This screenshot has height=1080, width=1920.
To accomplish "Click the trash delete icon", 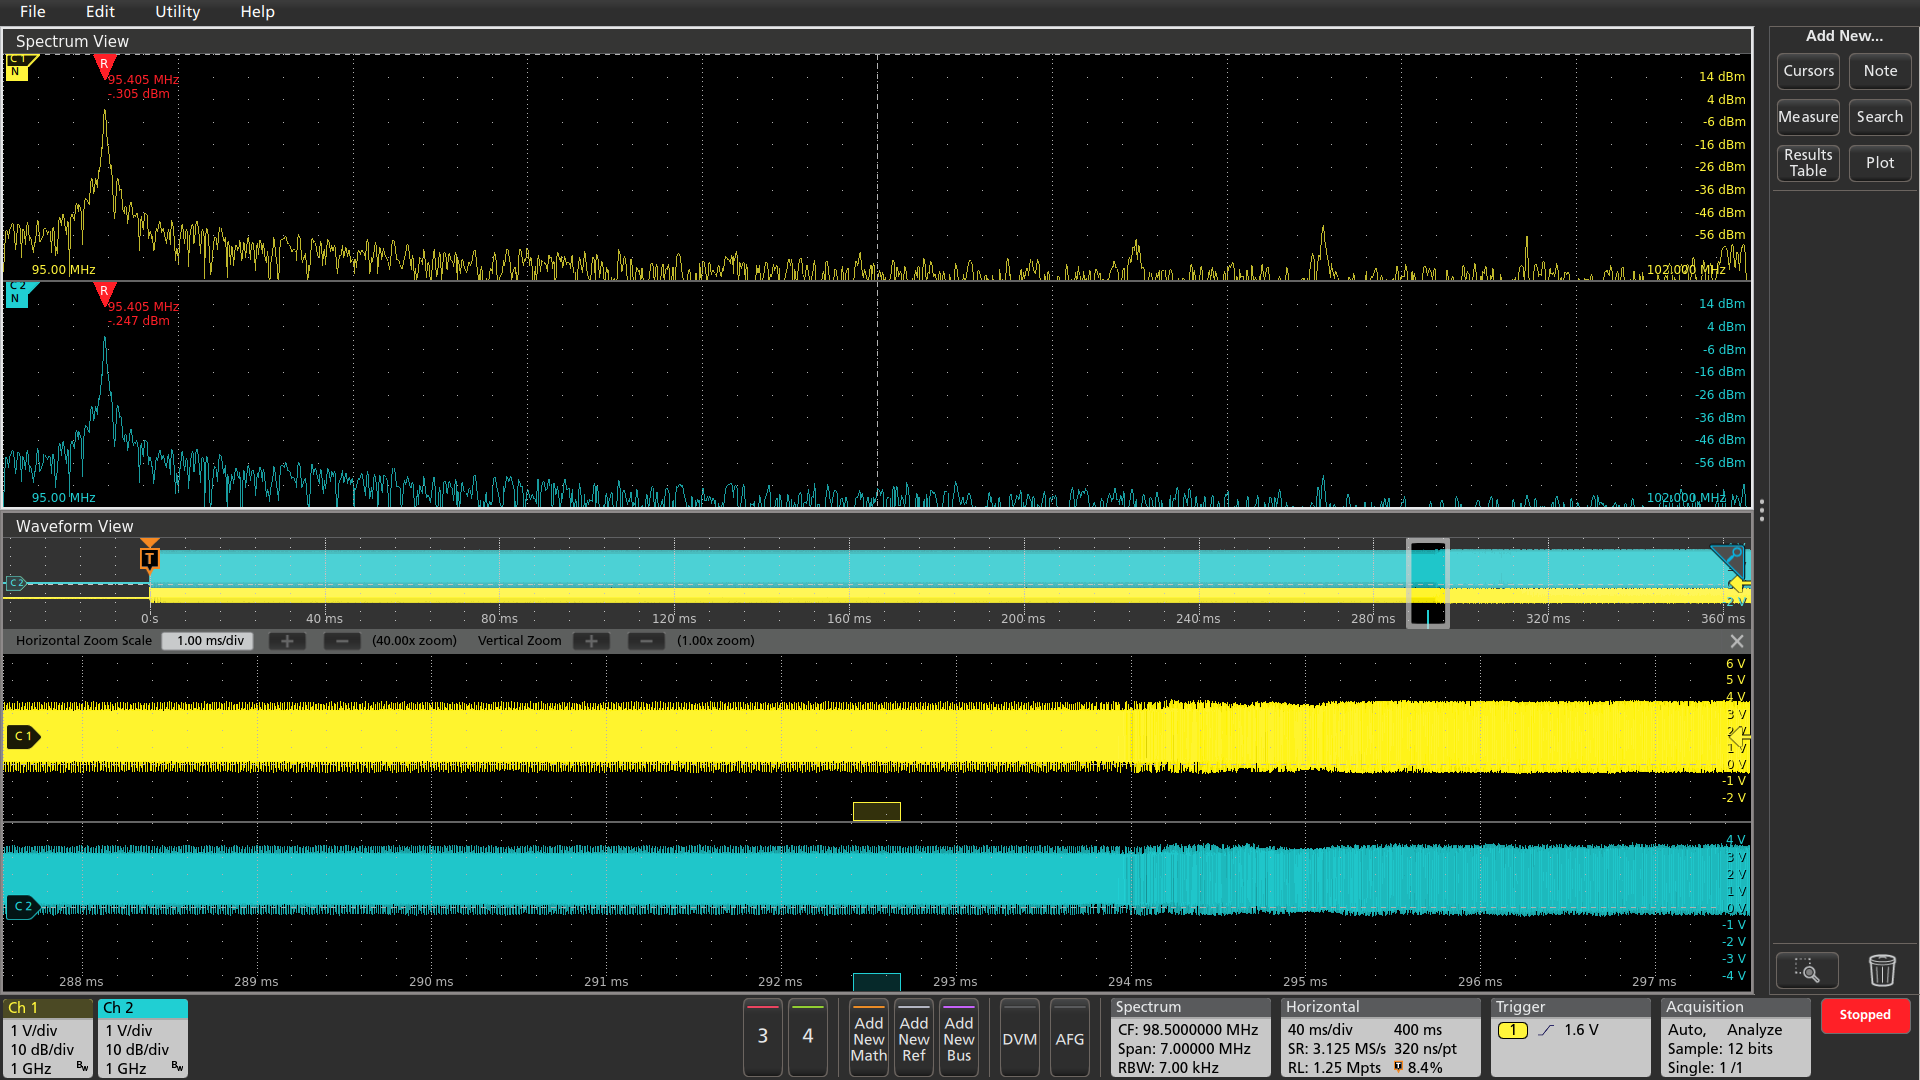I will pos(1882,969).
